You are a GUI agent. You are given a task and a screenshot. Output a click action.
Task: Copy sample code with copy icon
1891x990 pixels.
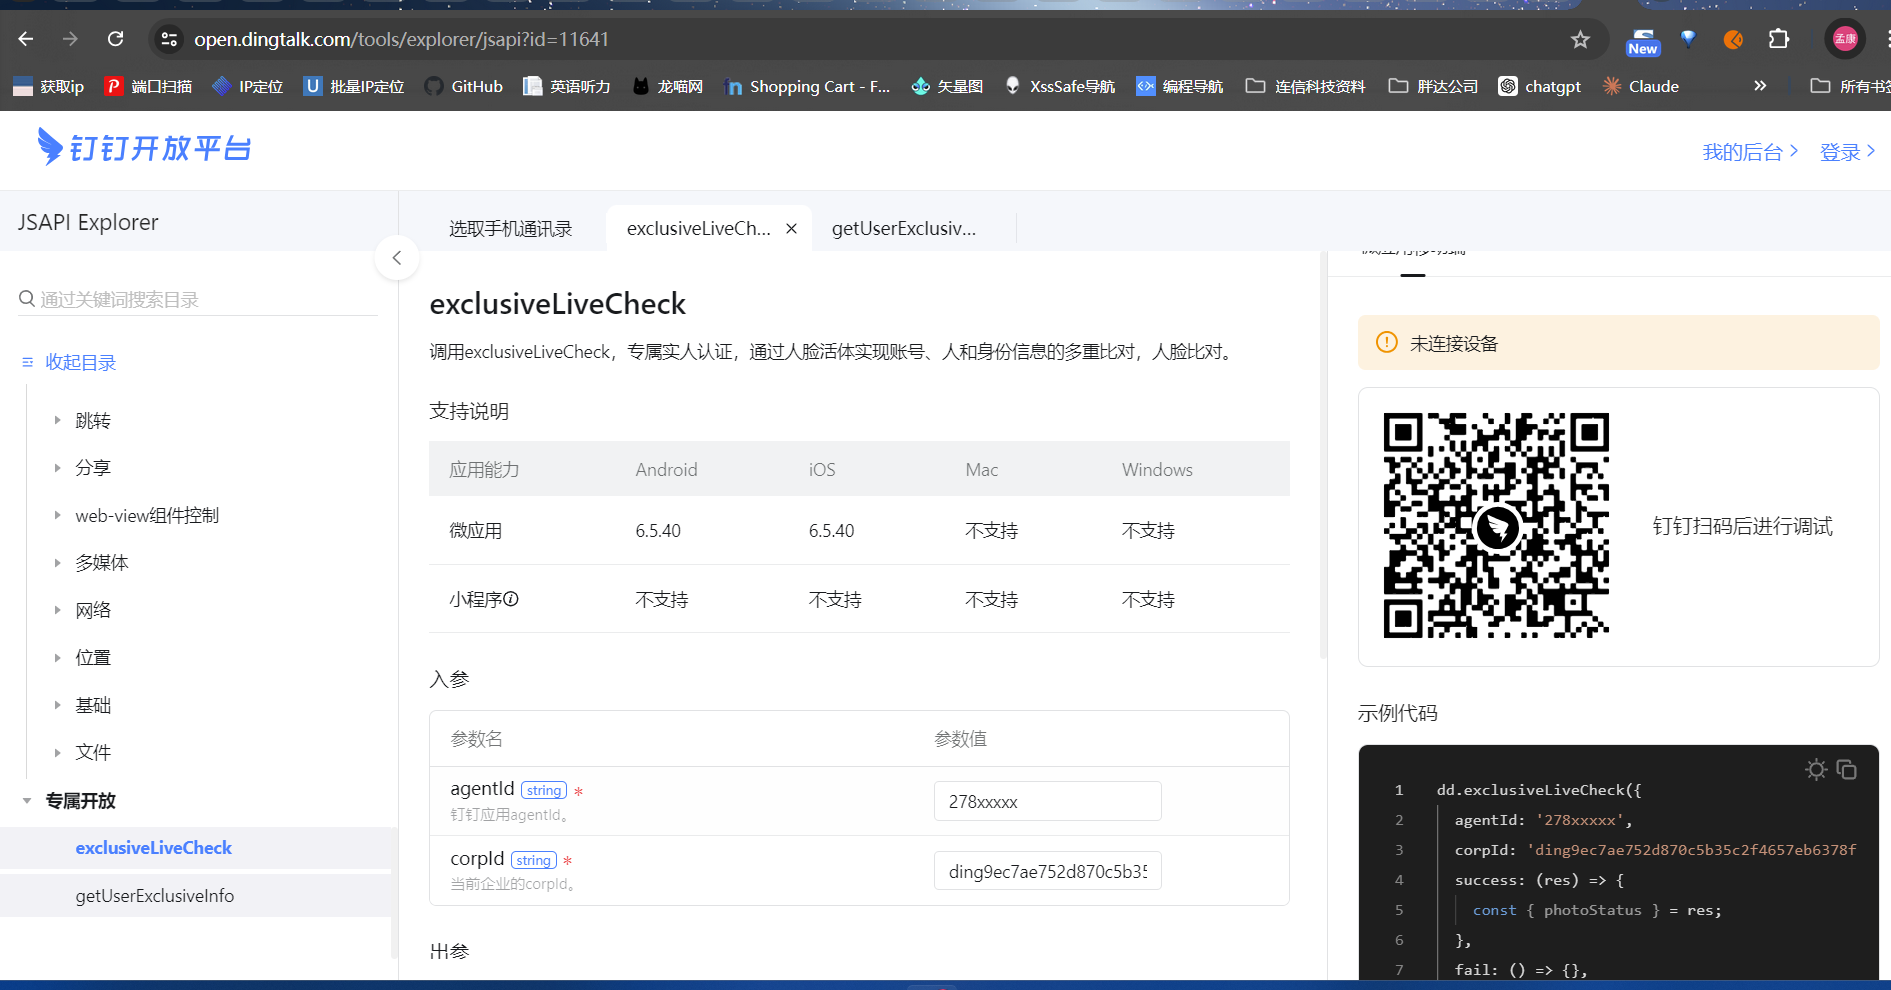click(x=1847, y=769)
